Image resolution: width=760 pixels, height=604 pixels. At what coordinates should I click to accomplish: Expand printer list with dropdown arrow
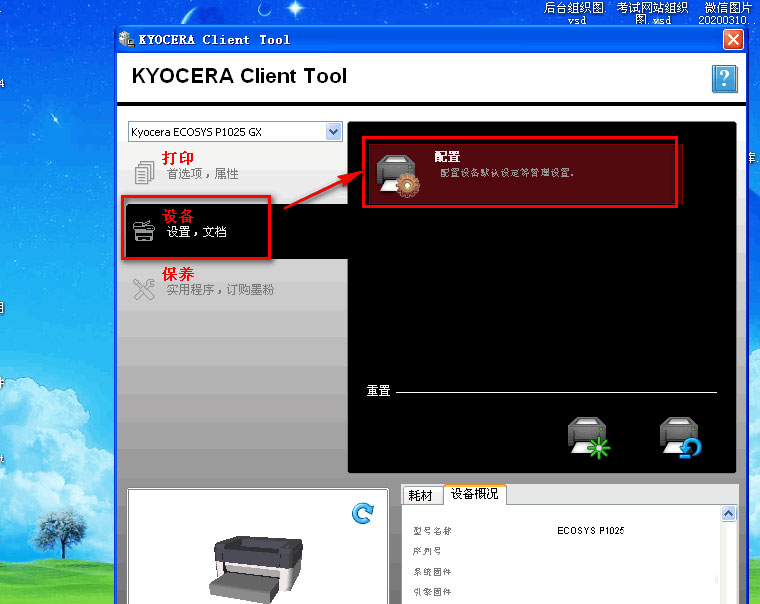click(333, 131)
